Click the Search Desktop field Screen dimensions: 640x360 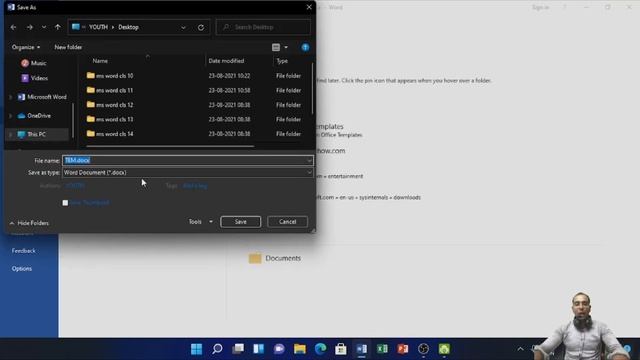click(x=263, y=27)
